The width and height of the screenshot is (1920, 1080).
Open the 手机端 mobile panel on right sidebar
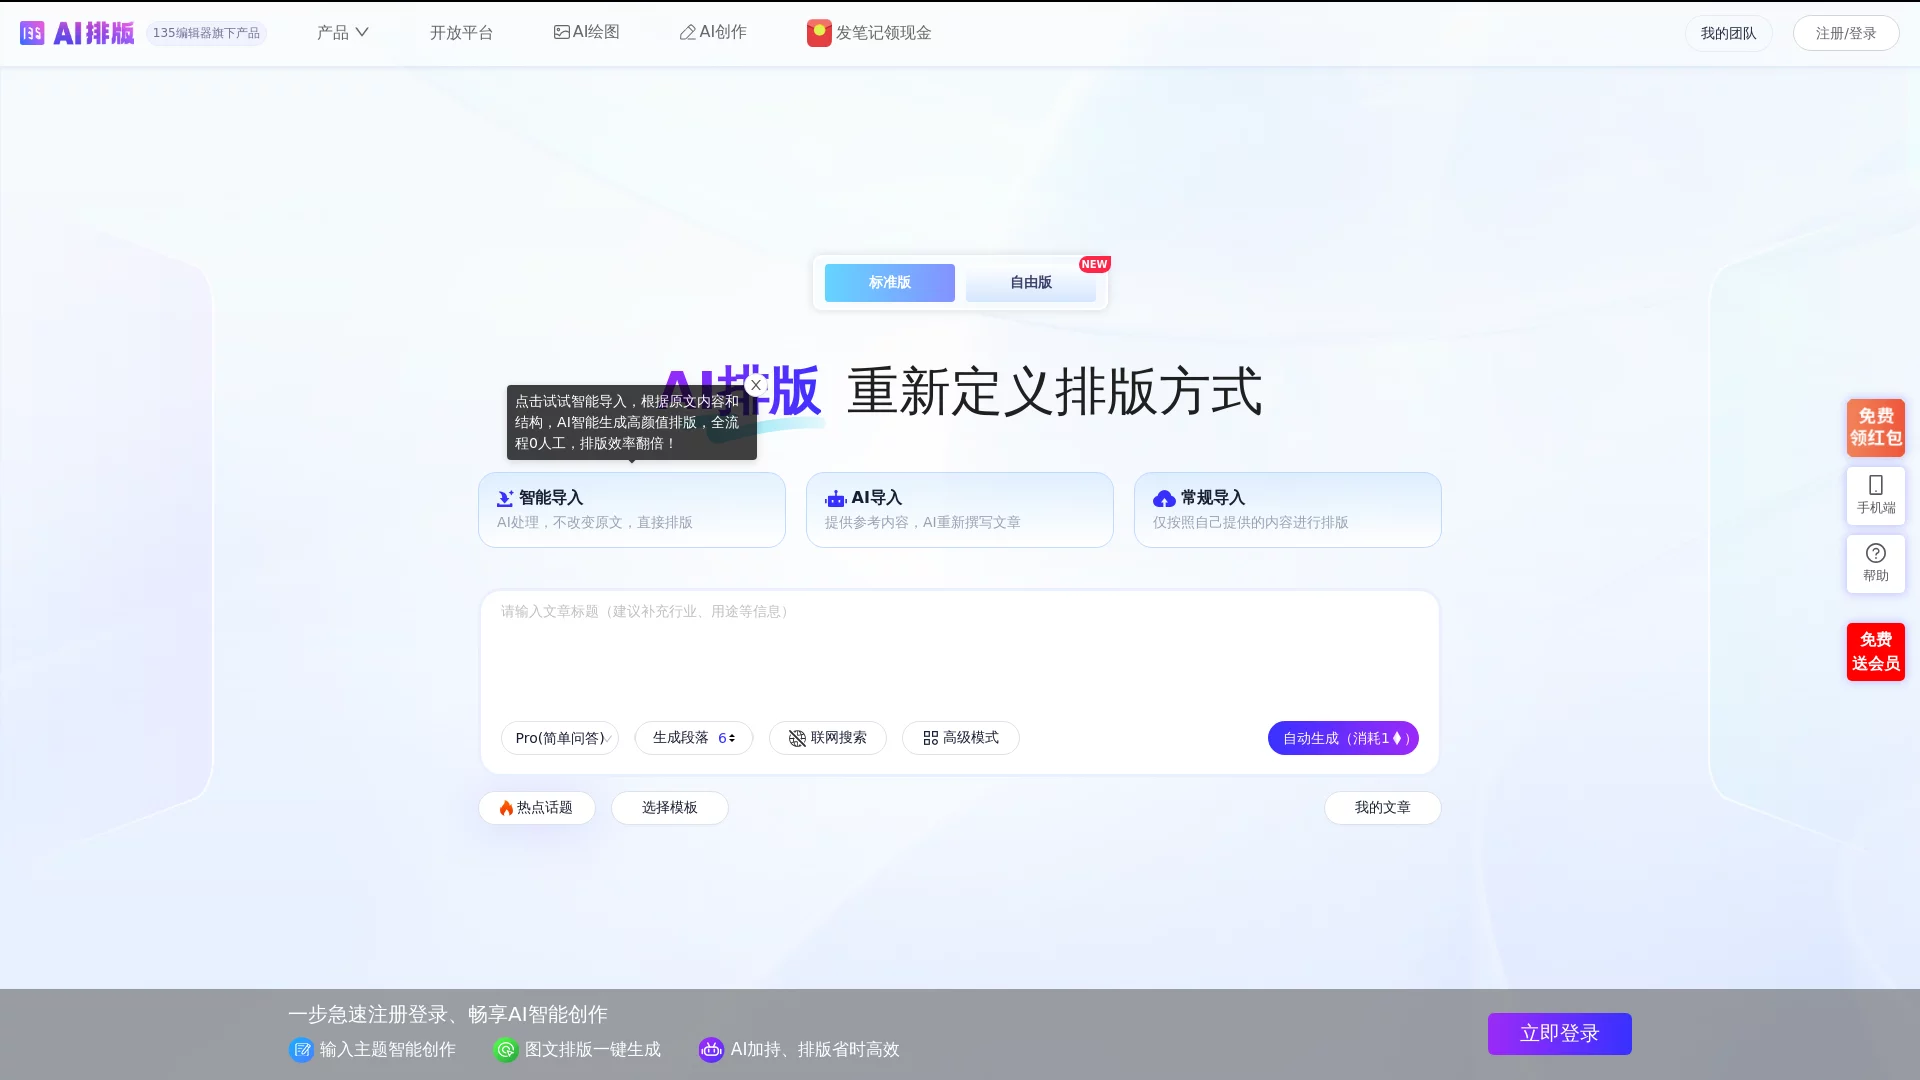click(x=1875, y=495)
